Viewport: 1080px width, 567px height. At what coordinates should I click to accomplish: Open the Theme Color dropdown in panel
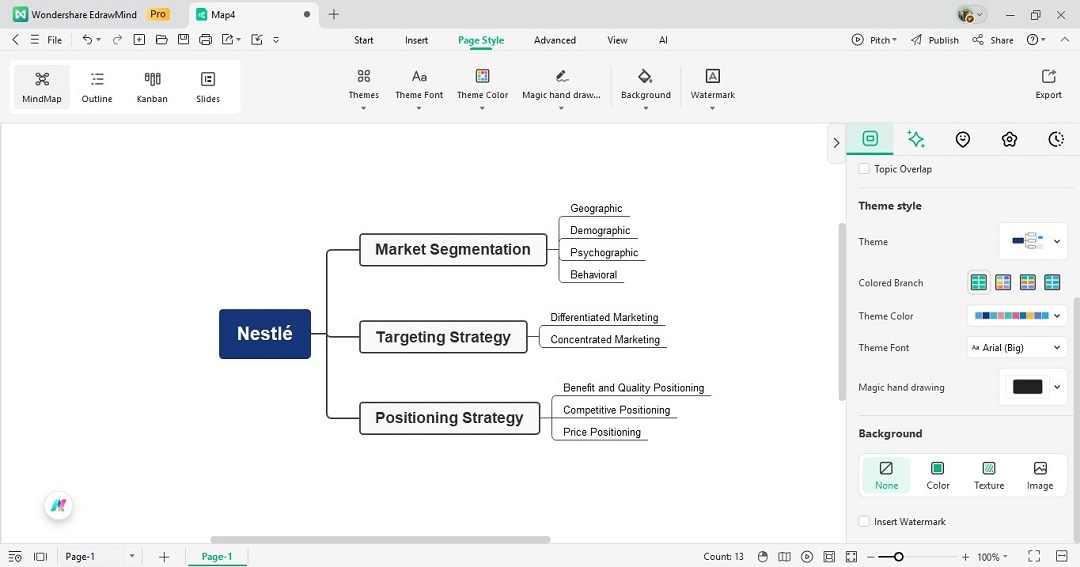point(1017,316)
